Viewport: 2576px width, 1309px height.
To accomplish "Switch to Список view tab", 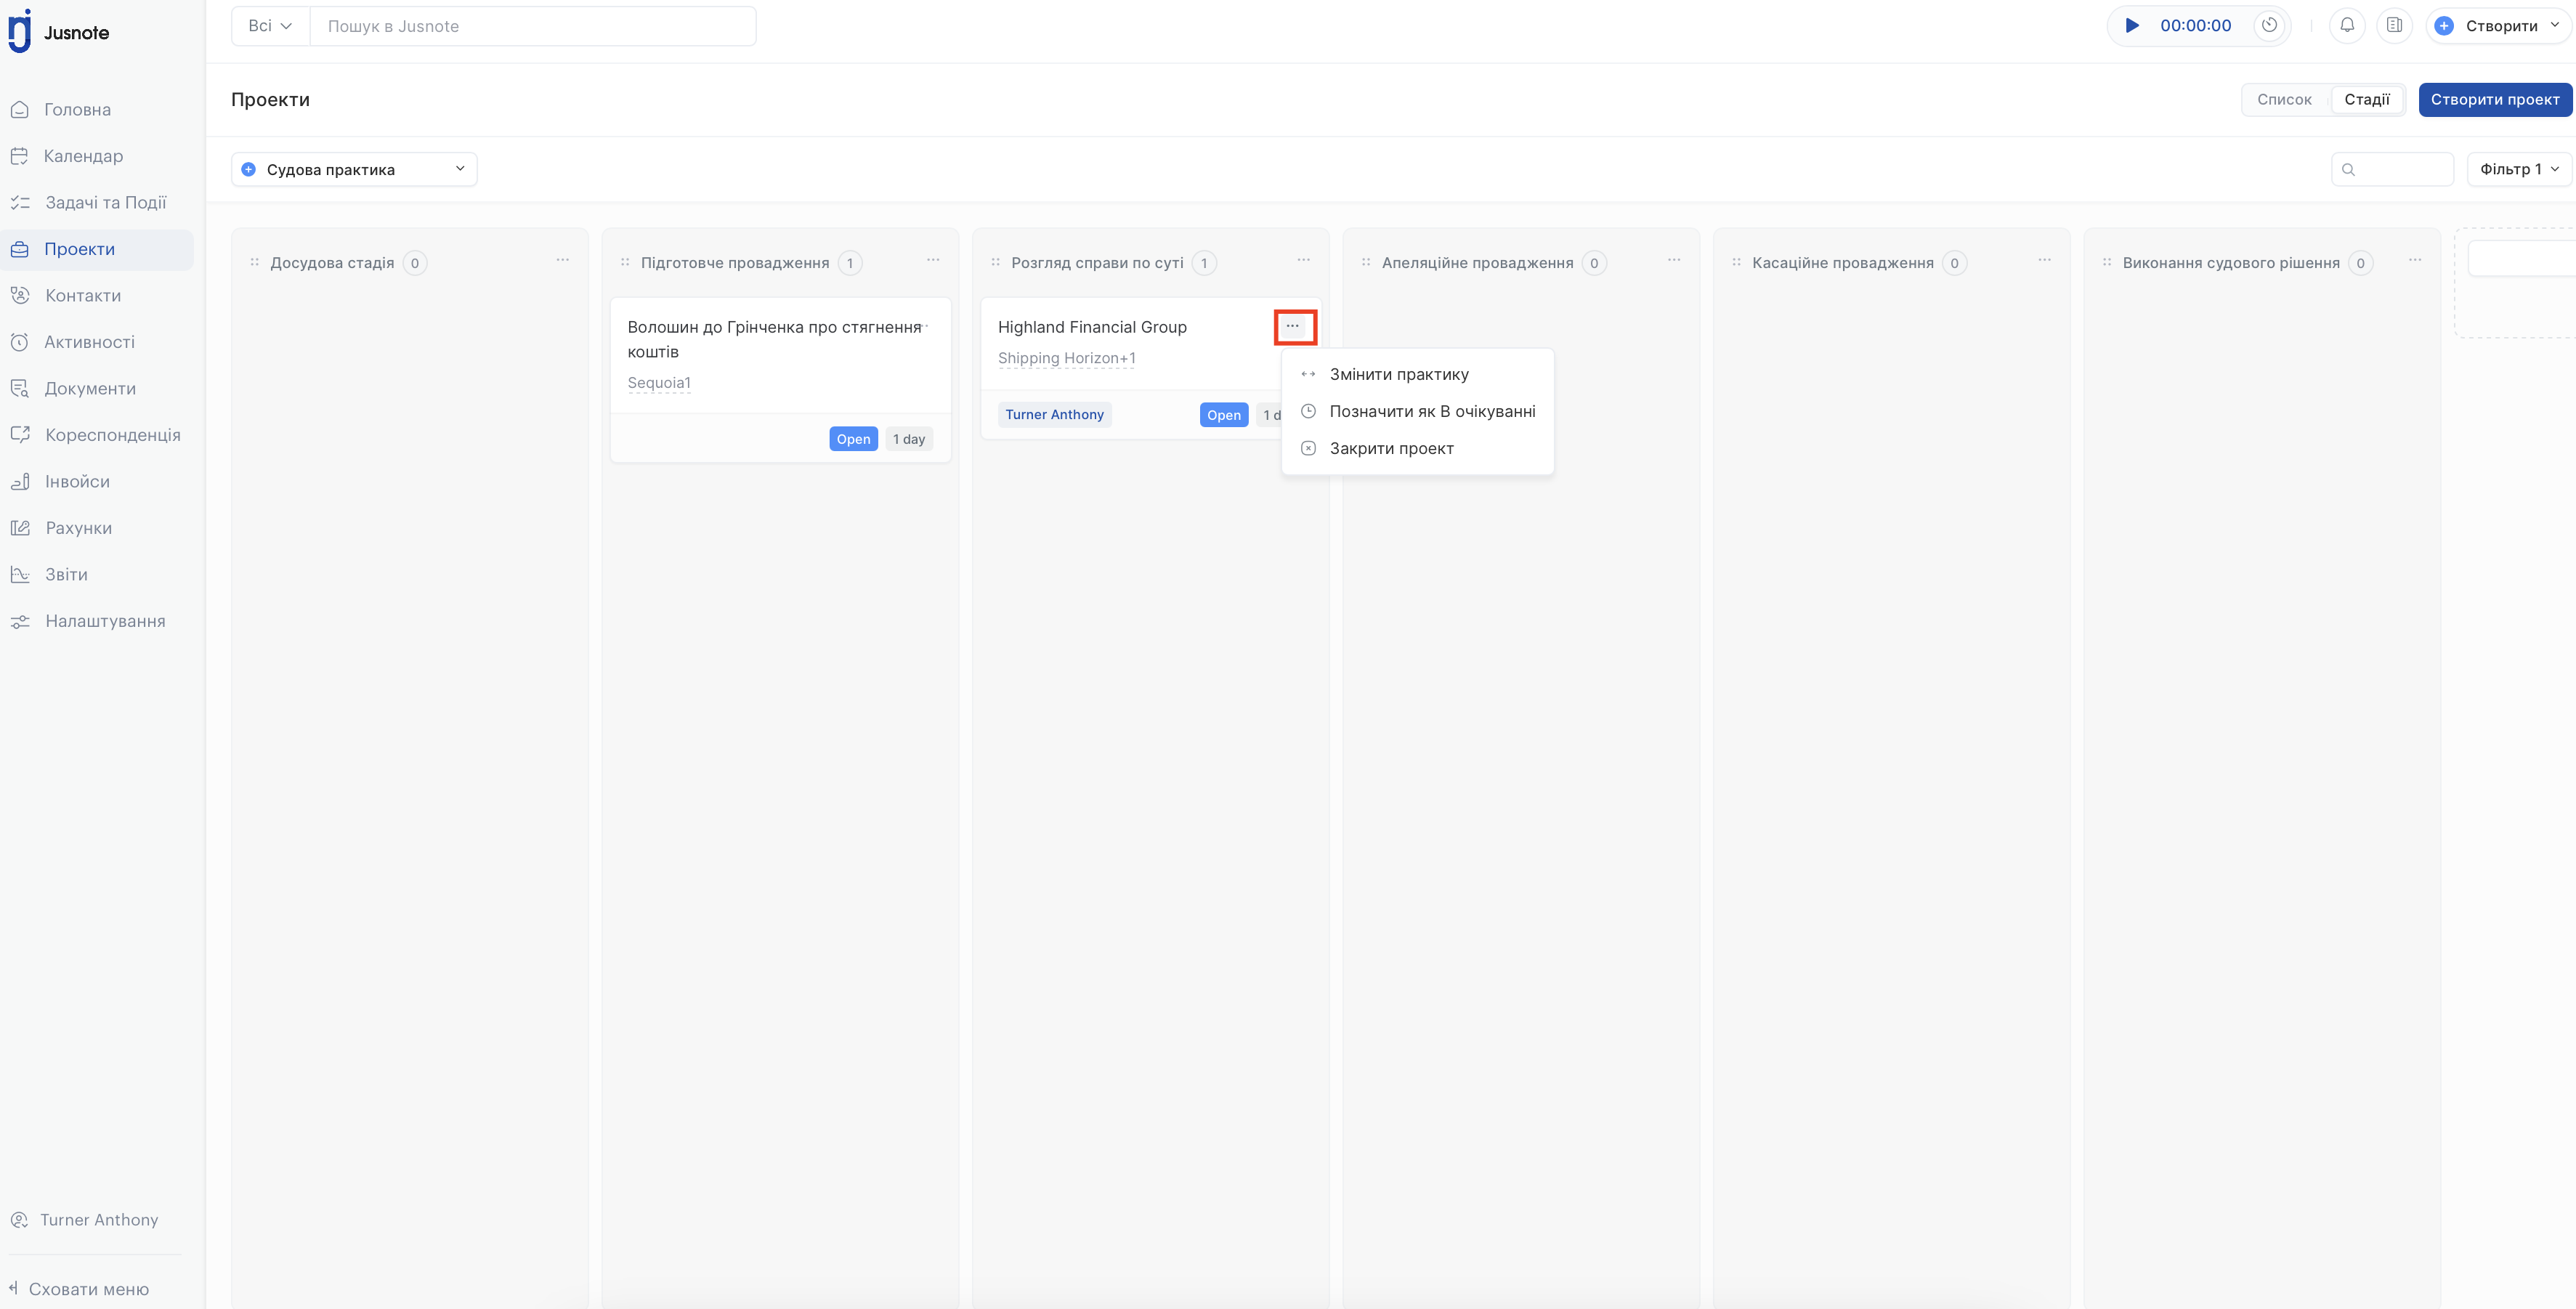I will coord(2284,100).
